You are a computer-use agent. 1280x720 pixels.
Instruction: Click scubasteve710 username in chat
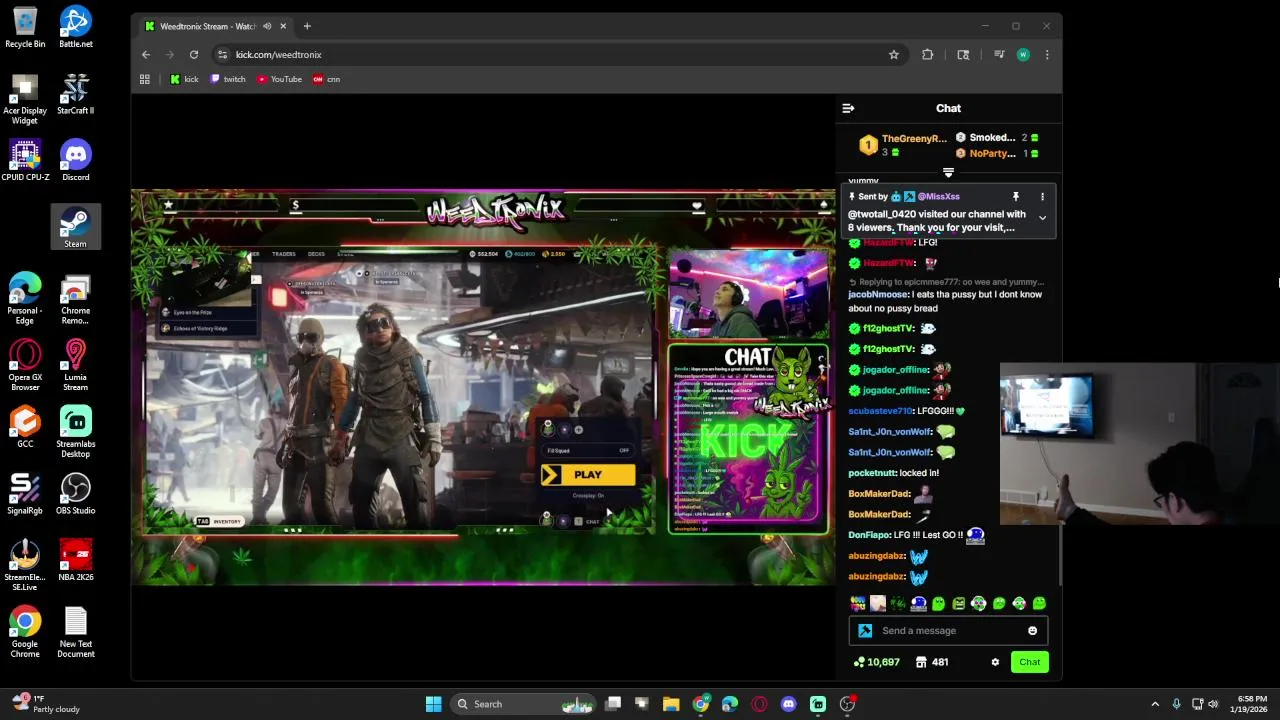click(880, 411)
